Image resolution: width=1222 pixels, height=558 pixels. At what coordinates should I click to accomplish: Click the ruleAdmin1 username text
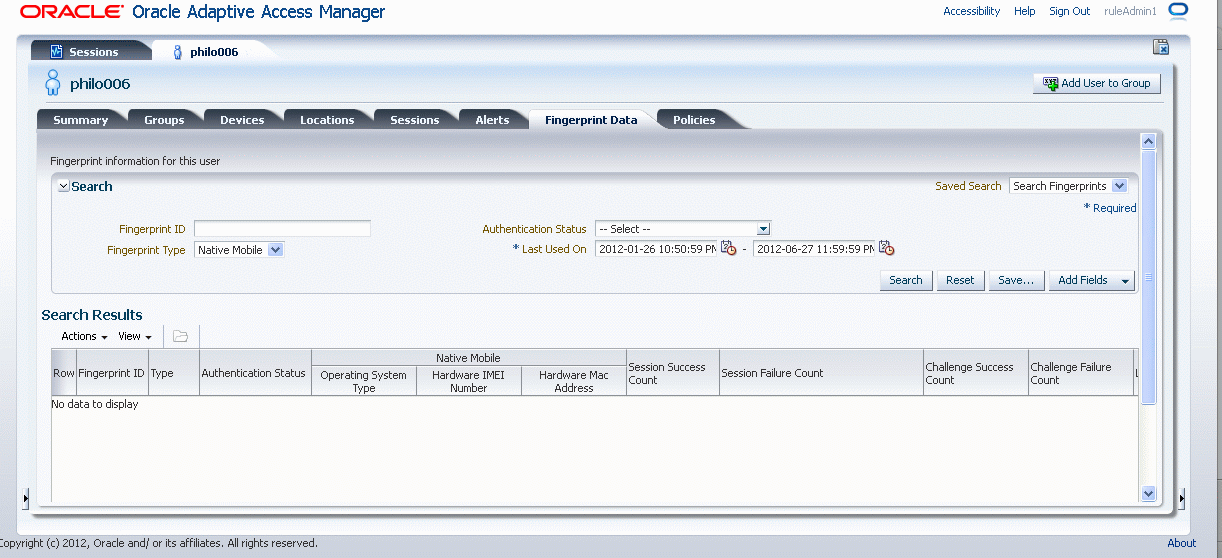tap(1130, 11)
